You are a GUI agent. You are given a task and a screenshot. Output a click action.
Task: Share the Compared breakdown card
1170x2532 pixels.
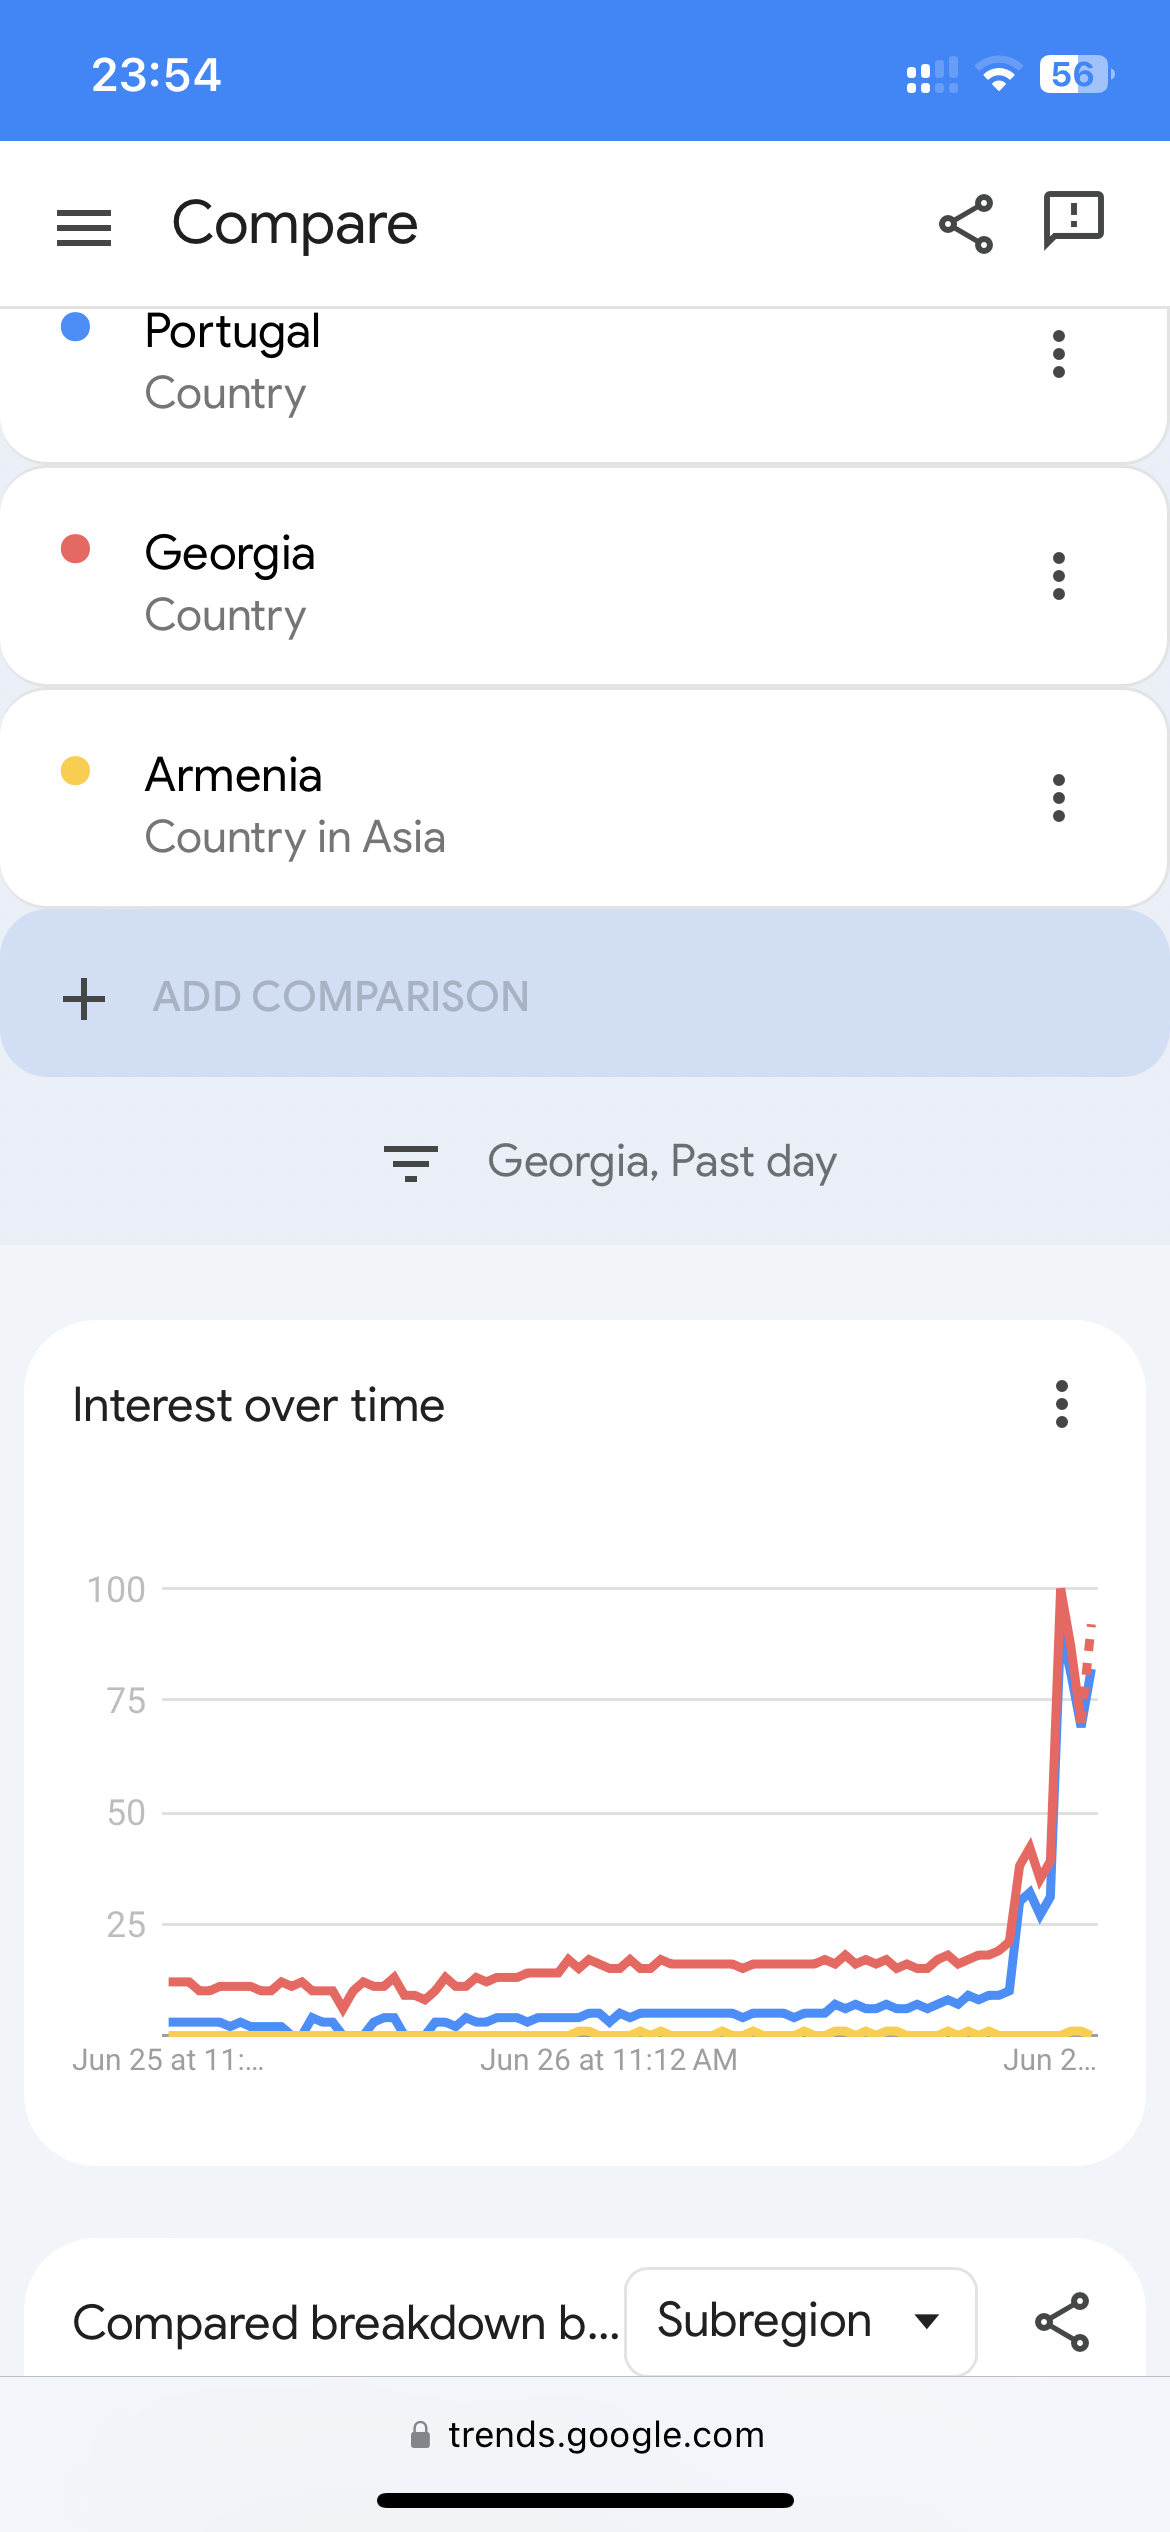(1061, 2321)
